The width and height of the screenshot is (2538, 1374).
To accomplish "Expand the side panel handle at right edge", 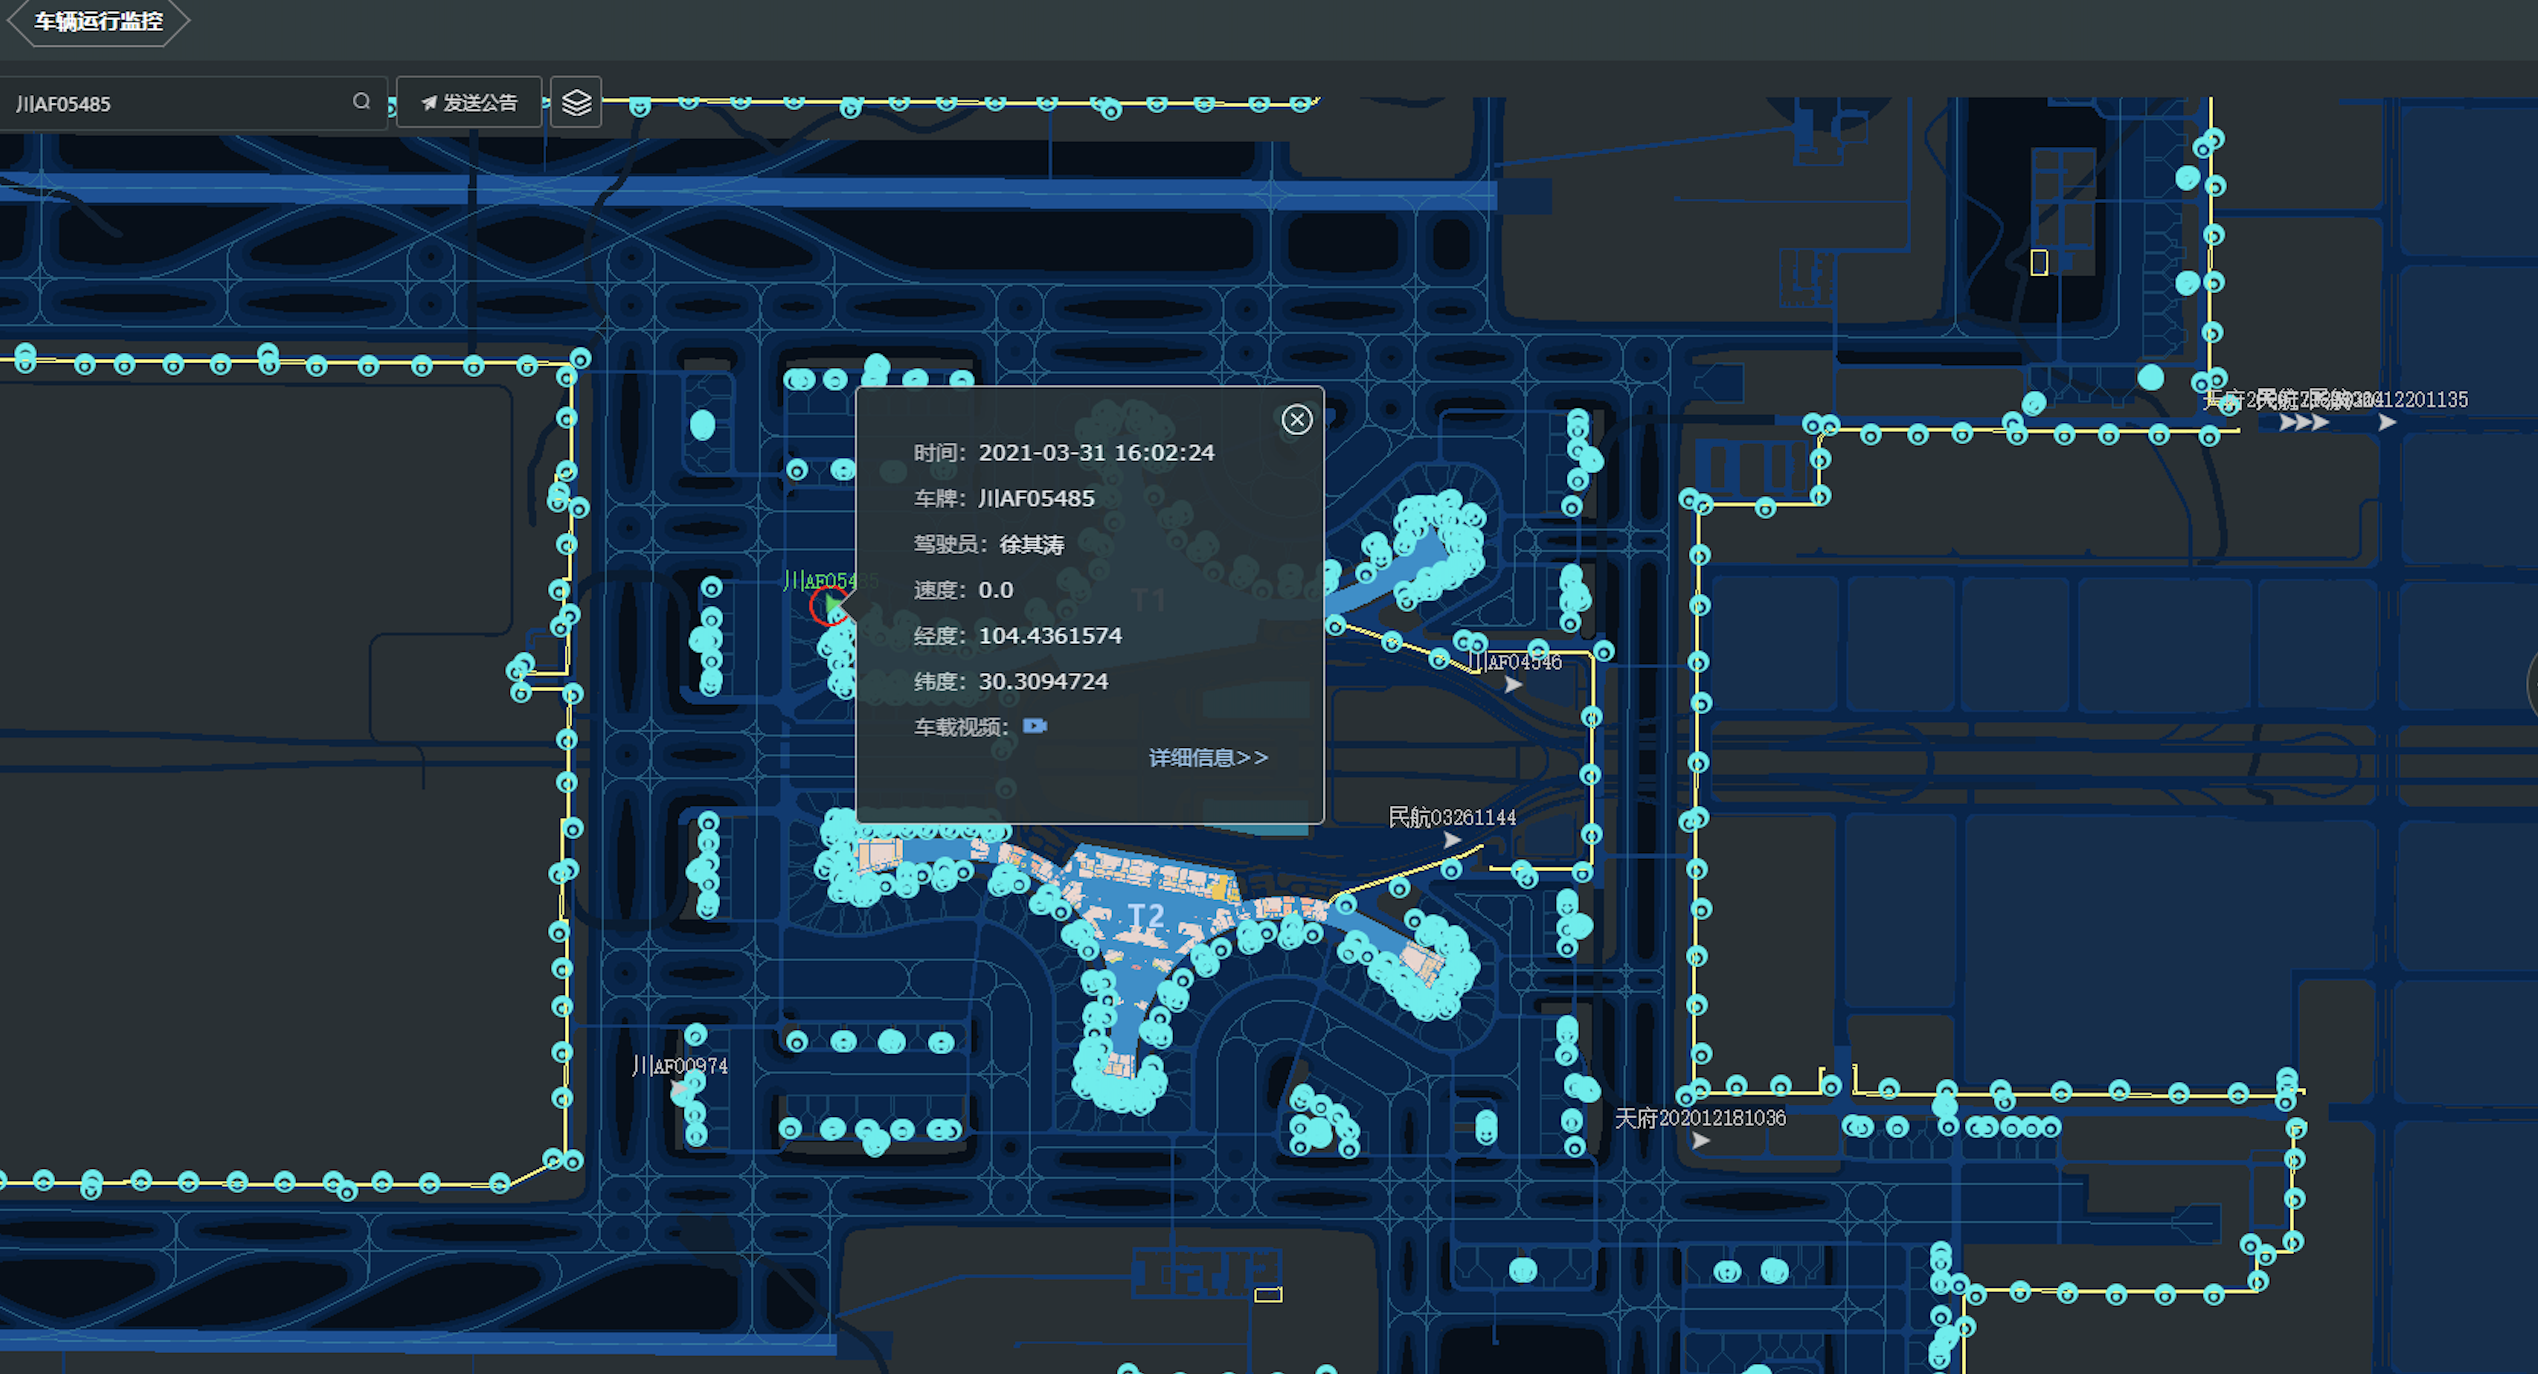I will pos(2531,686).
